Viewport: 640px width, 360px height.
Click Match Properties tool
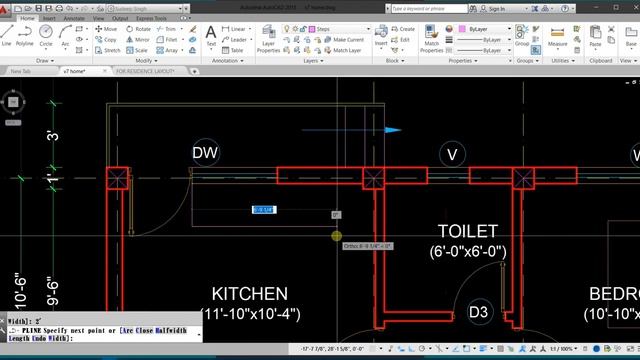click(x=431, y=38)
